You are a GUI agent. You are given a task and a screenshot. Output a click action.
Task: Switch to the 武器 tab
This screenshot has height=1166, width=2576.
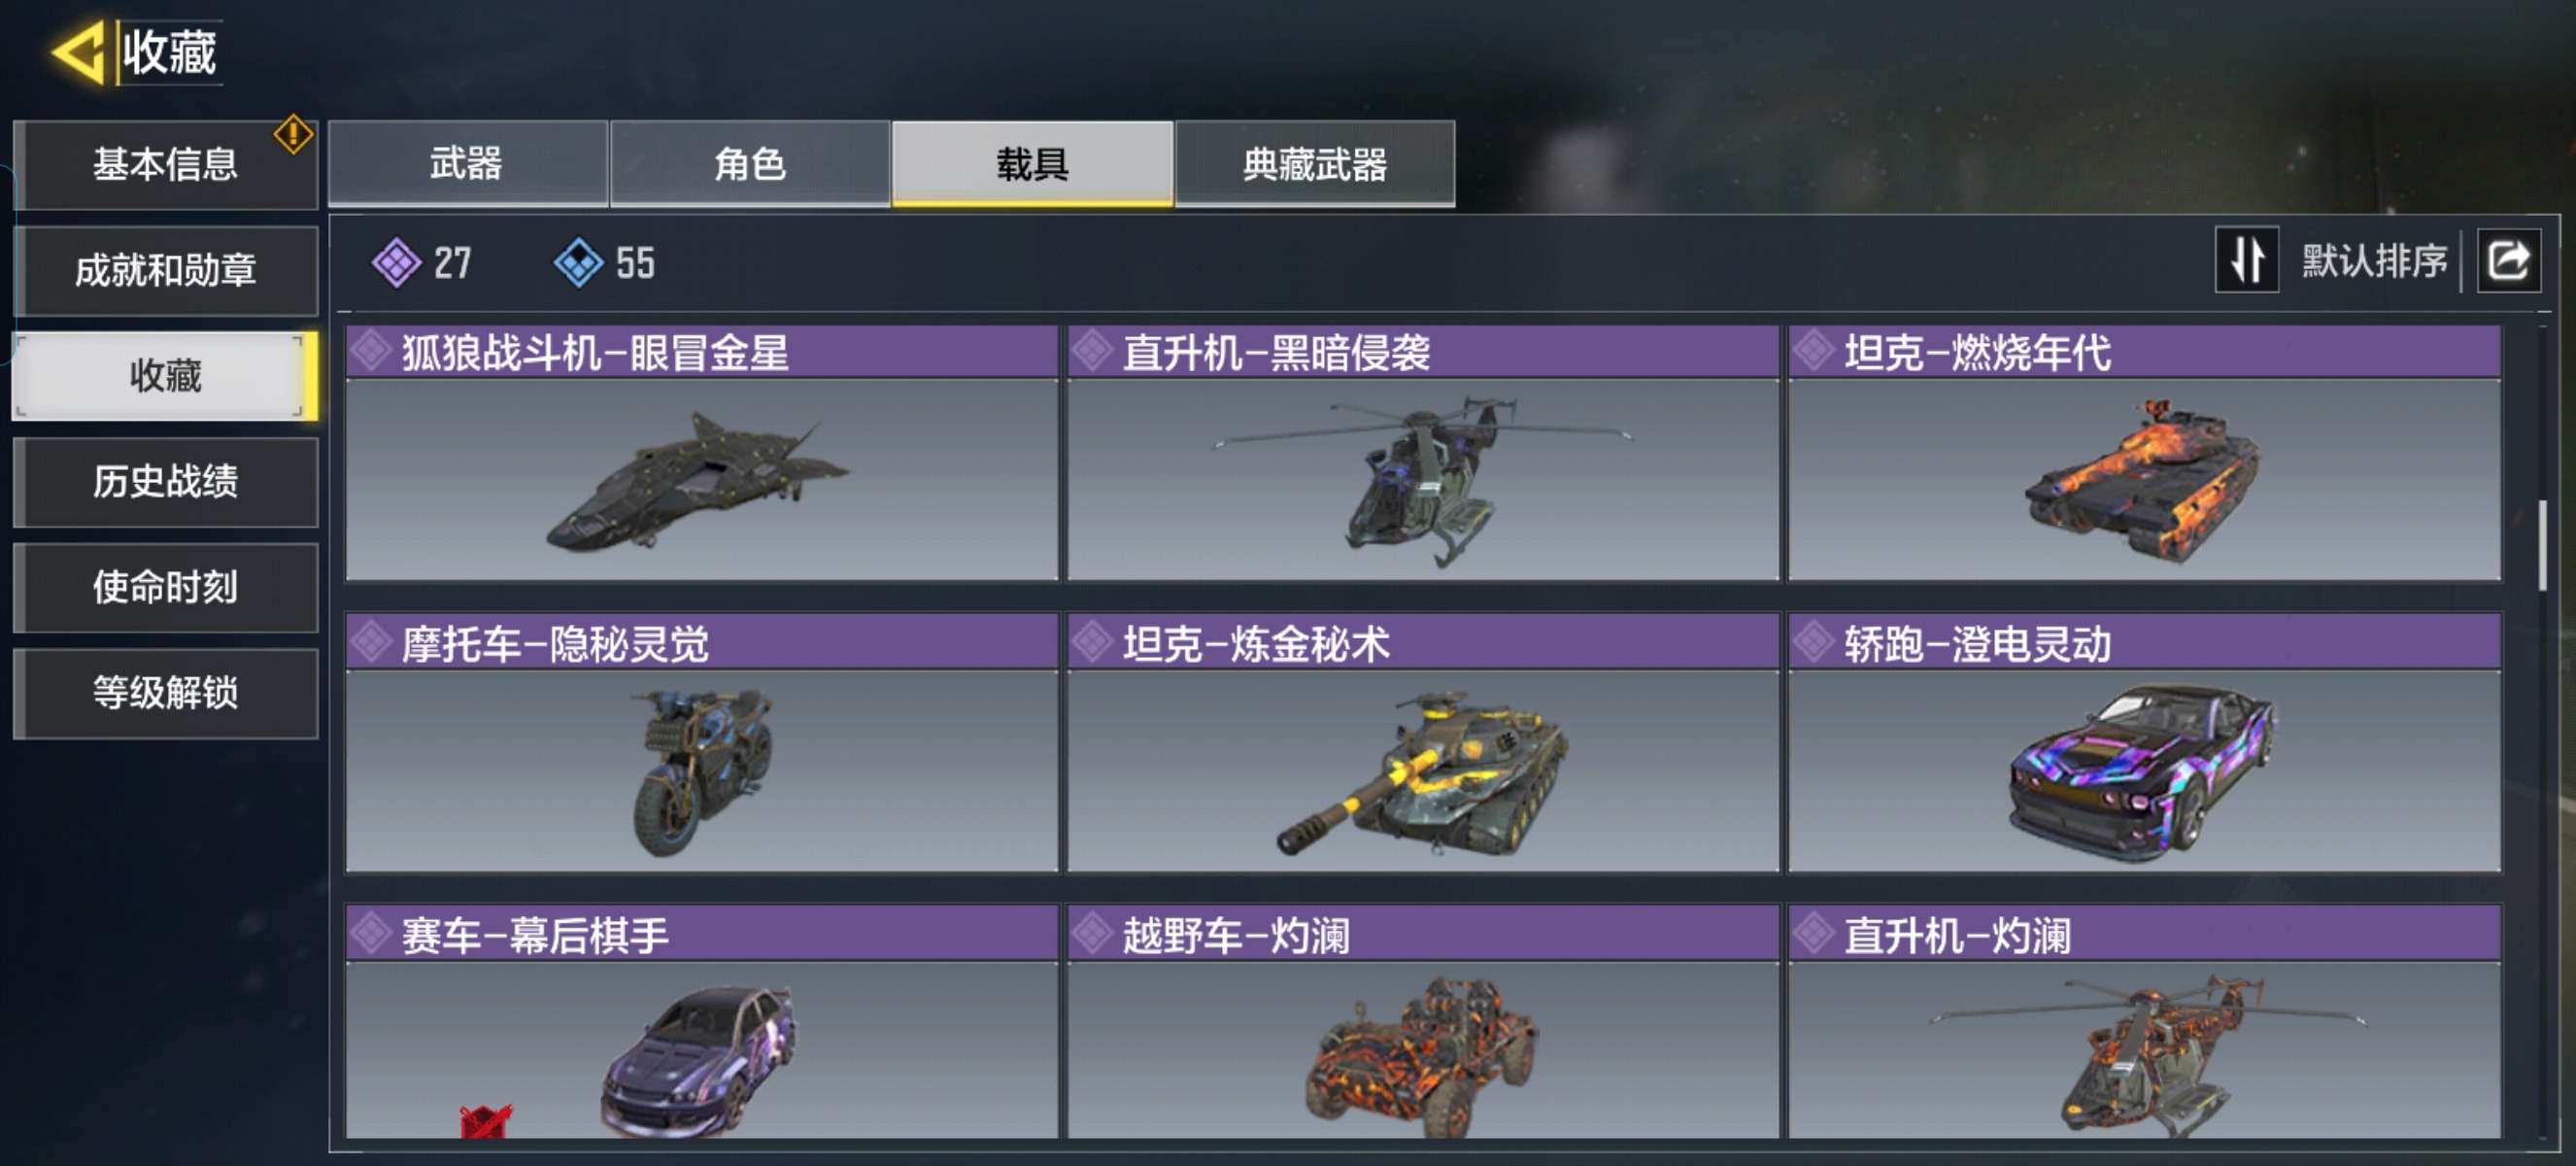(x=467, y=164)
